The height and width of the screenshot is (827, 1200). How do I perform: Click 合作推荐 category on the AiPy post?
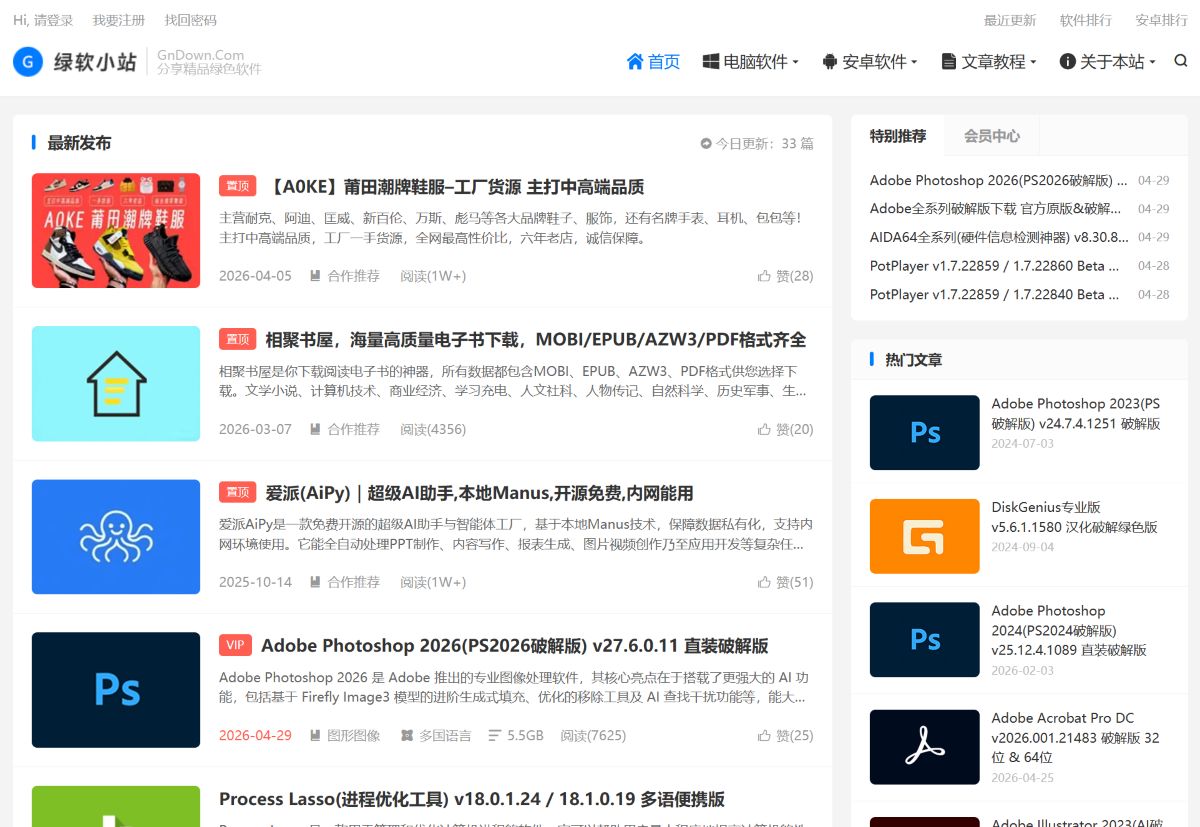[x=345, y=582]
